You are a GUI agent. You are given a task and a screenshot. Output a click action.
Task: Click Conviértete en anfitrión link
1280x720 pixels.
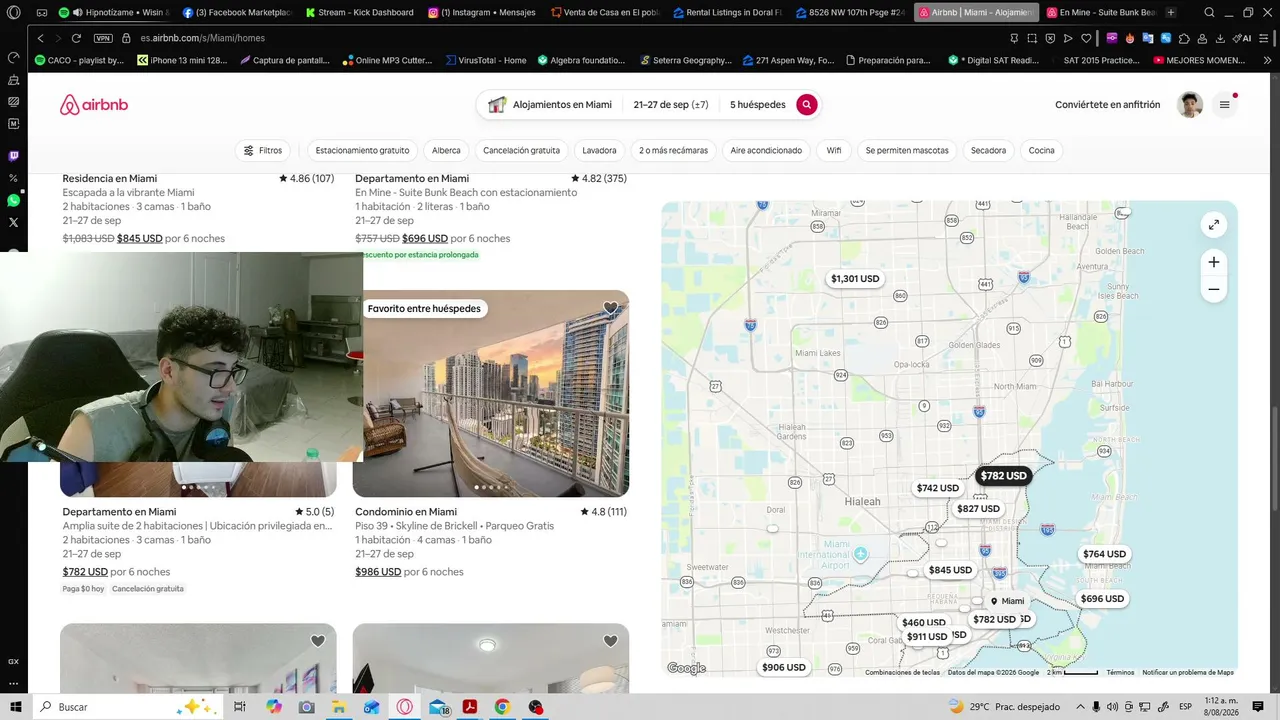(1108, 105)
